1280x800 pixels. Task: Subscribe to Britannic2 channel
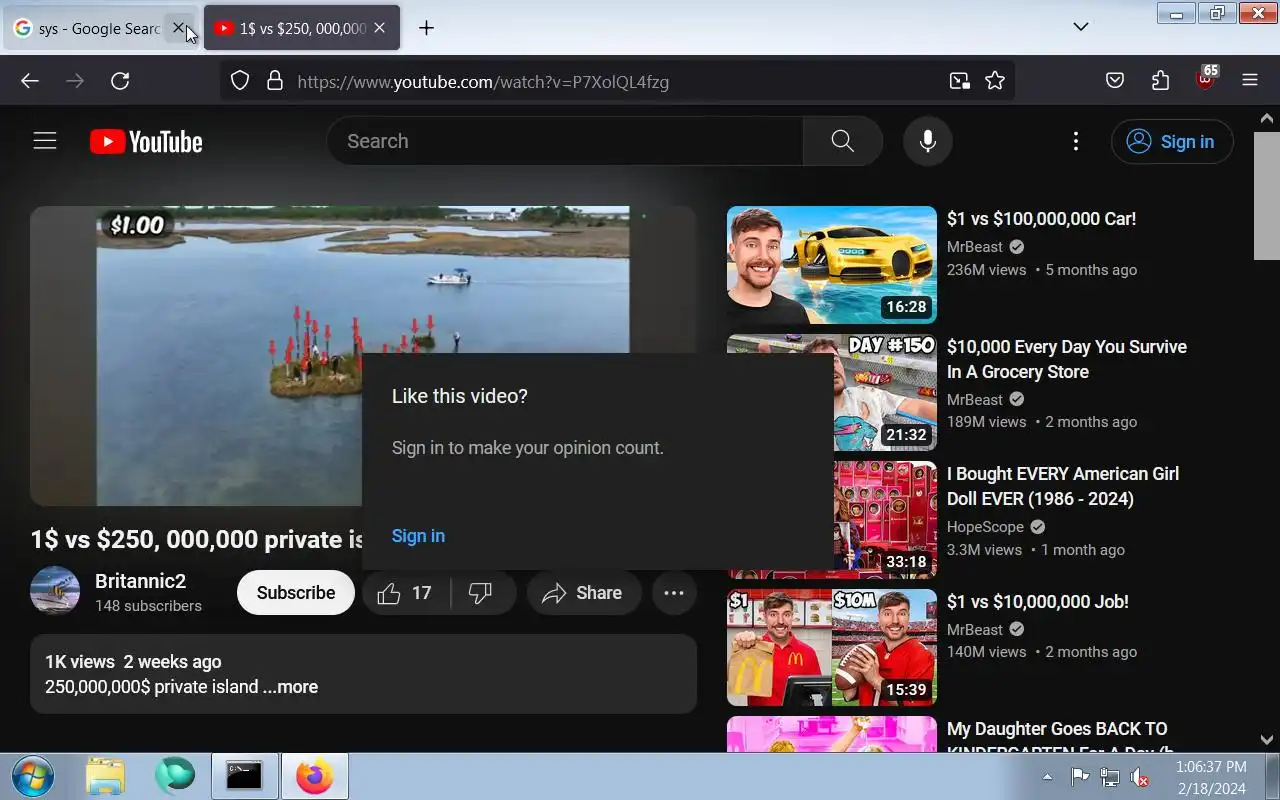(x=296, y=592)
